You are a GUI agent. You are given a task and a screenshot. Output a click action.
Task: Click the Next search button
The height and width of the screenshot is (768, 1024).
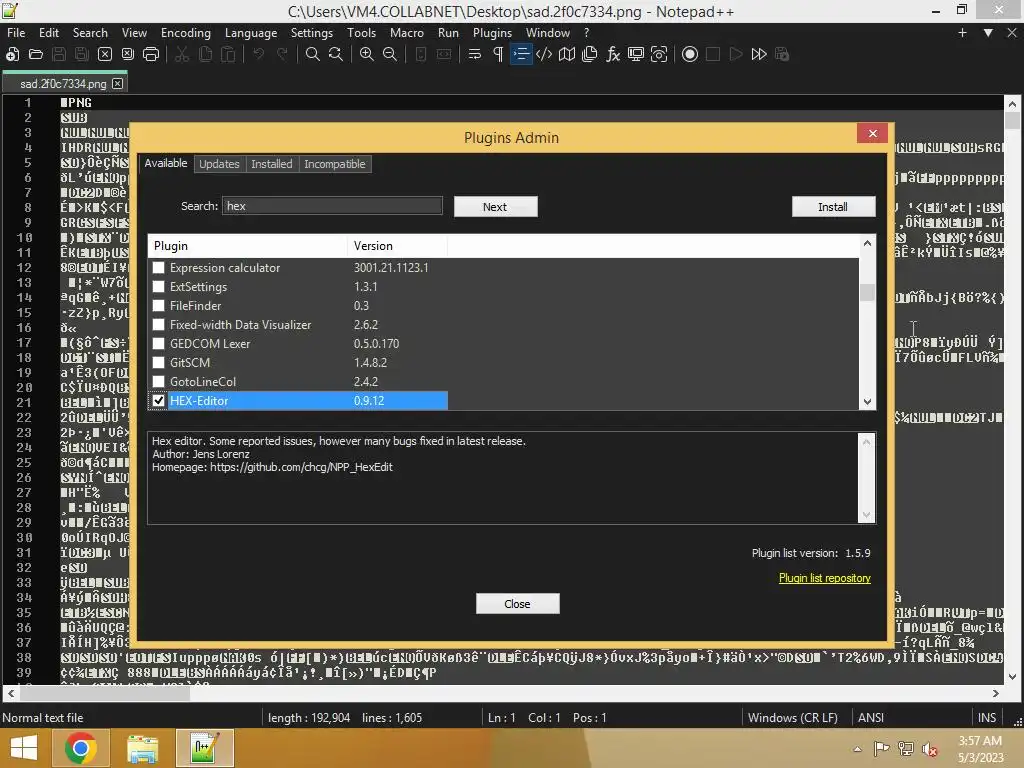[x=496, y=207]
